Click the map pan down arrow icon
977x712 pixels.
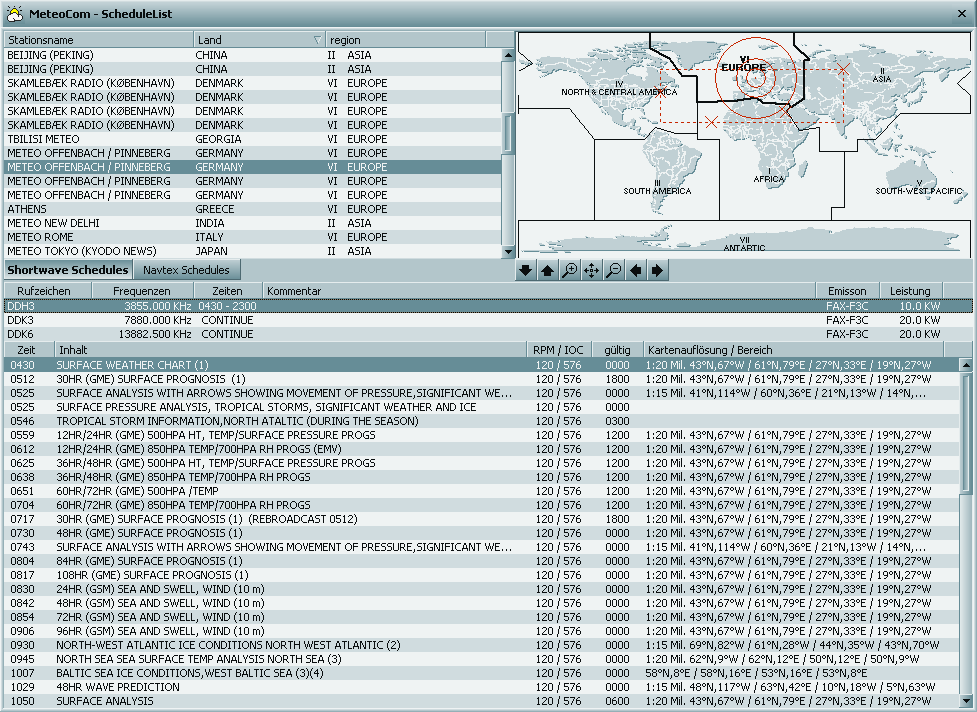(526, 271)
